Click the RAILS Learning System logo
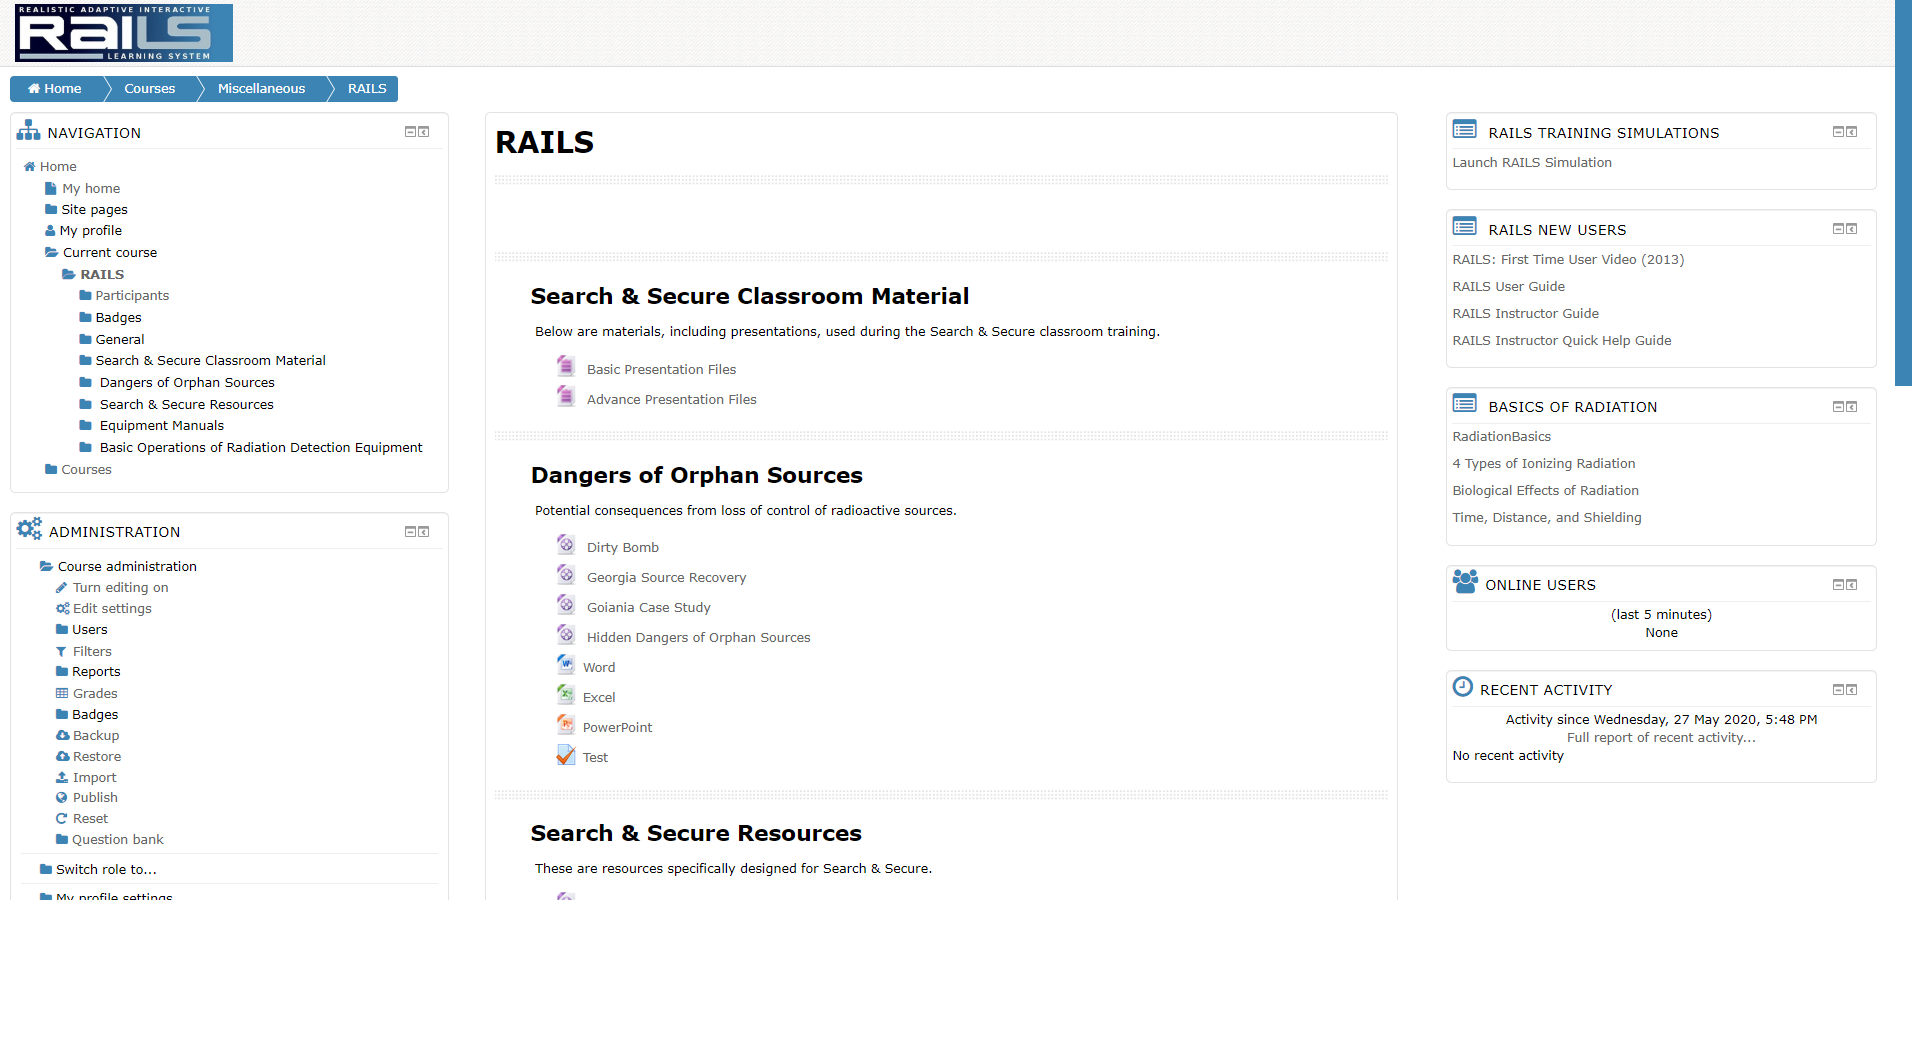The width and height of the screenshot is (1912, 1038). [x=124, y=33]
